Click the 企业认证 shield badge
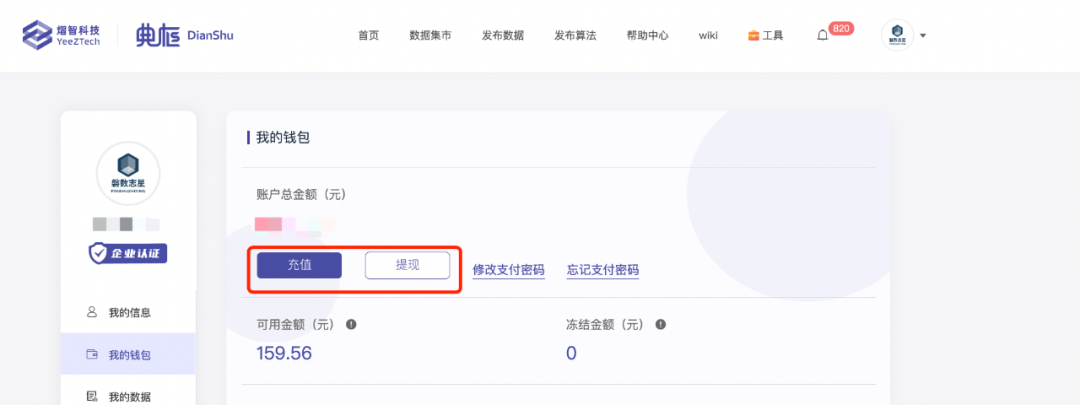The image size is (1080, 405). point(127,254)
